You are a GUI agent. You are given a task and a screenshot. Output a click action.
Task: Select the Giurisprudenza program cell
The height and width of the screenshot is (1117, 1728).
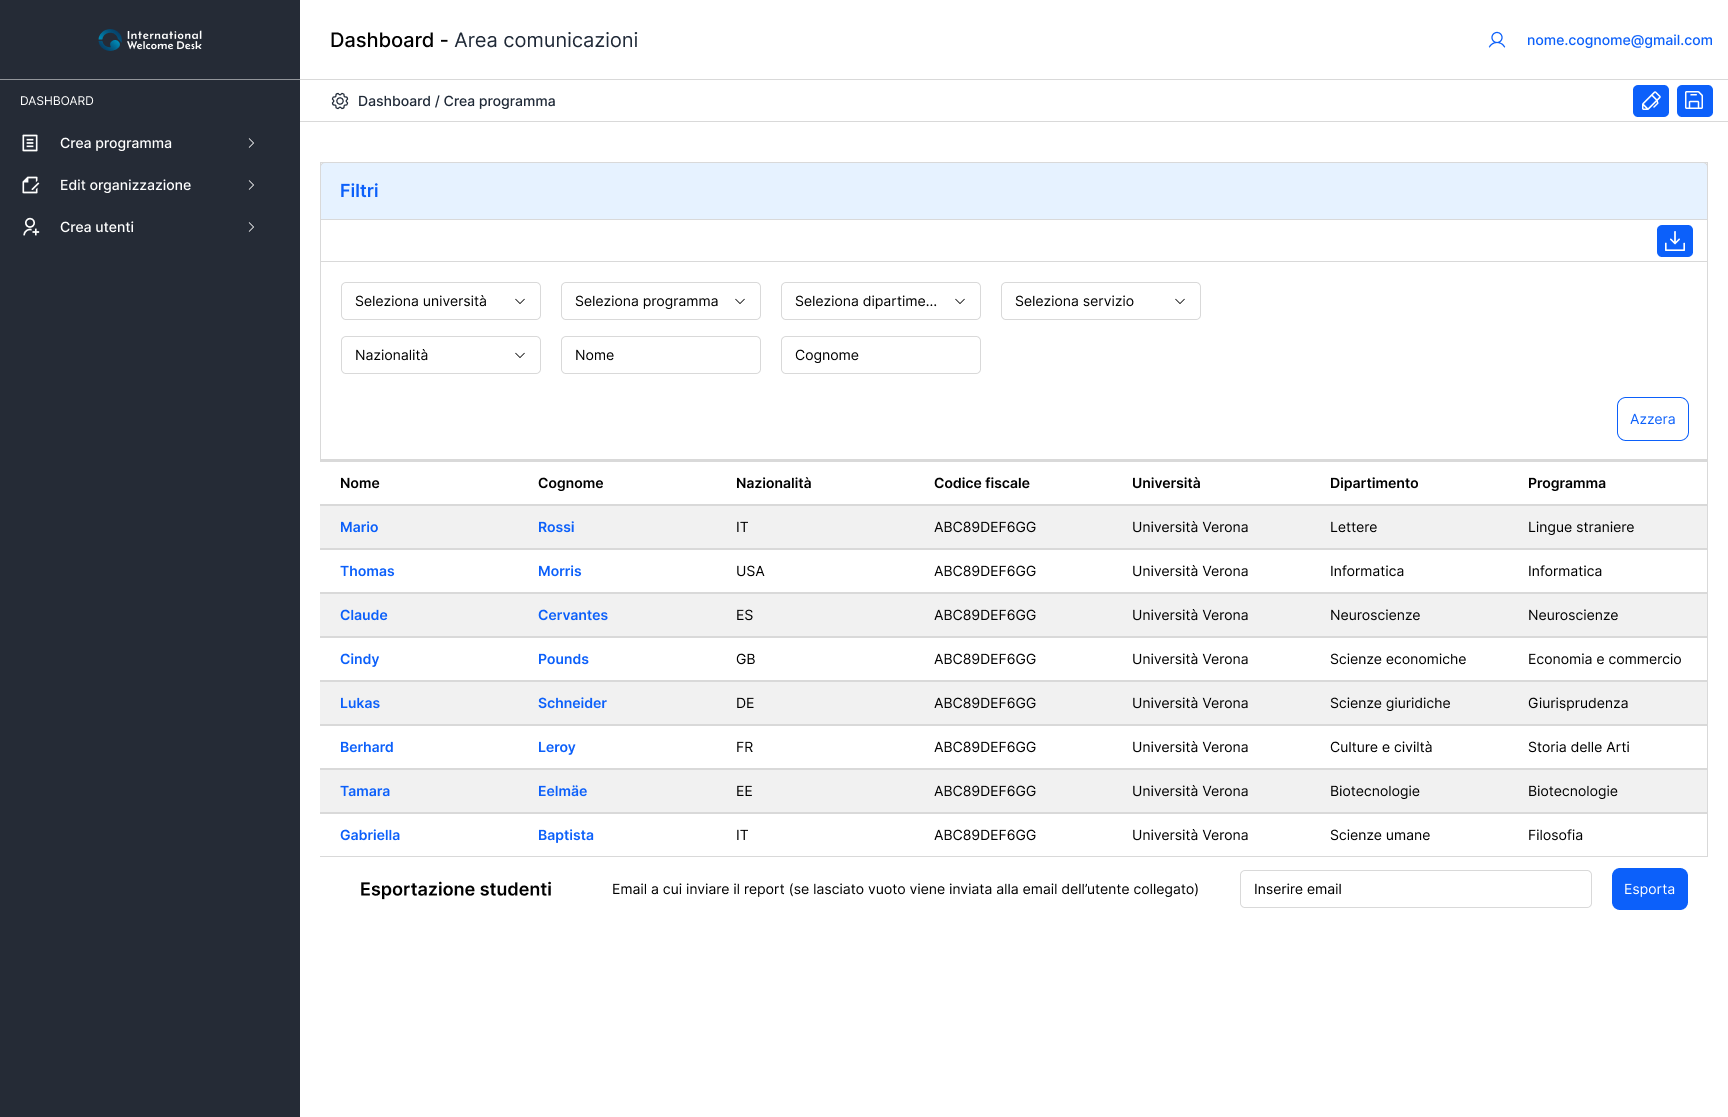click(x=1578, y=703)
